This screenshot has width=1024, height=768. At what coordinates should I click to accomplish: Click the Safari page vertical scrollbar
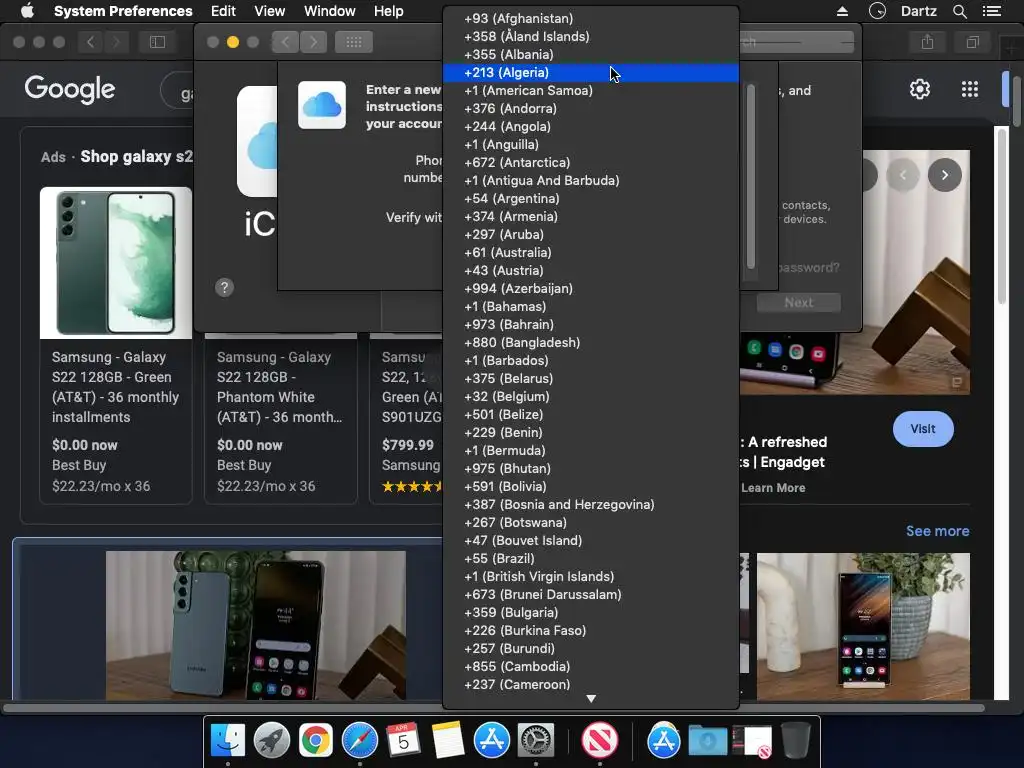1002,216
